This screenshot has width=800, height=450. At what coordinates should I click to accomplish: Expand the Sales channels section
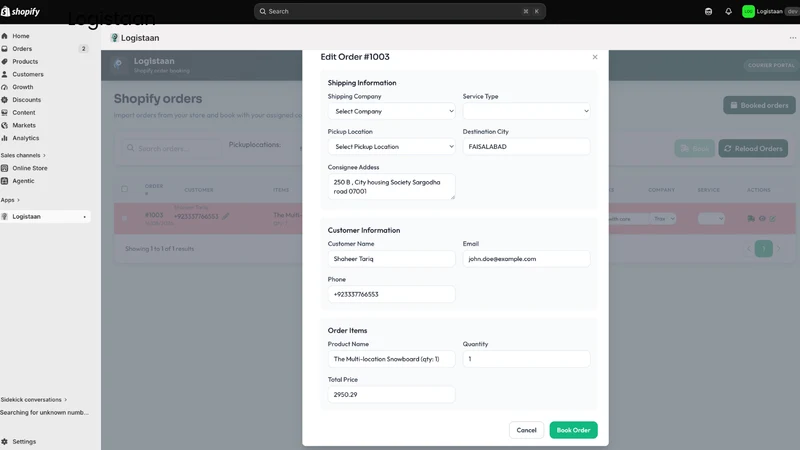coord(23,155)
